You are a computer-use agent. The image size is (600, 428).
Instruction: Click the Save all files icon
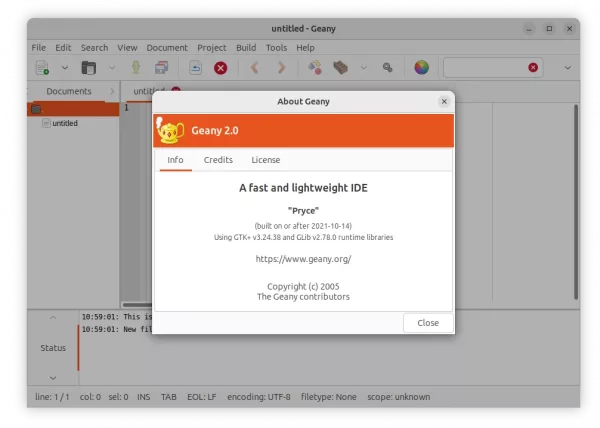(x=161, y=68)
